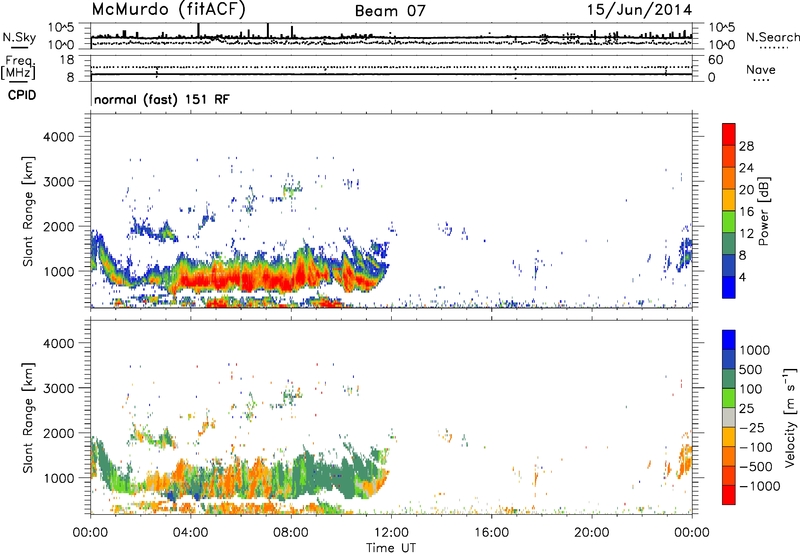
Task: Select the "Beam 07" header text
Action: 390,11
